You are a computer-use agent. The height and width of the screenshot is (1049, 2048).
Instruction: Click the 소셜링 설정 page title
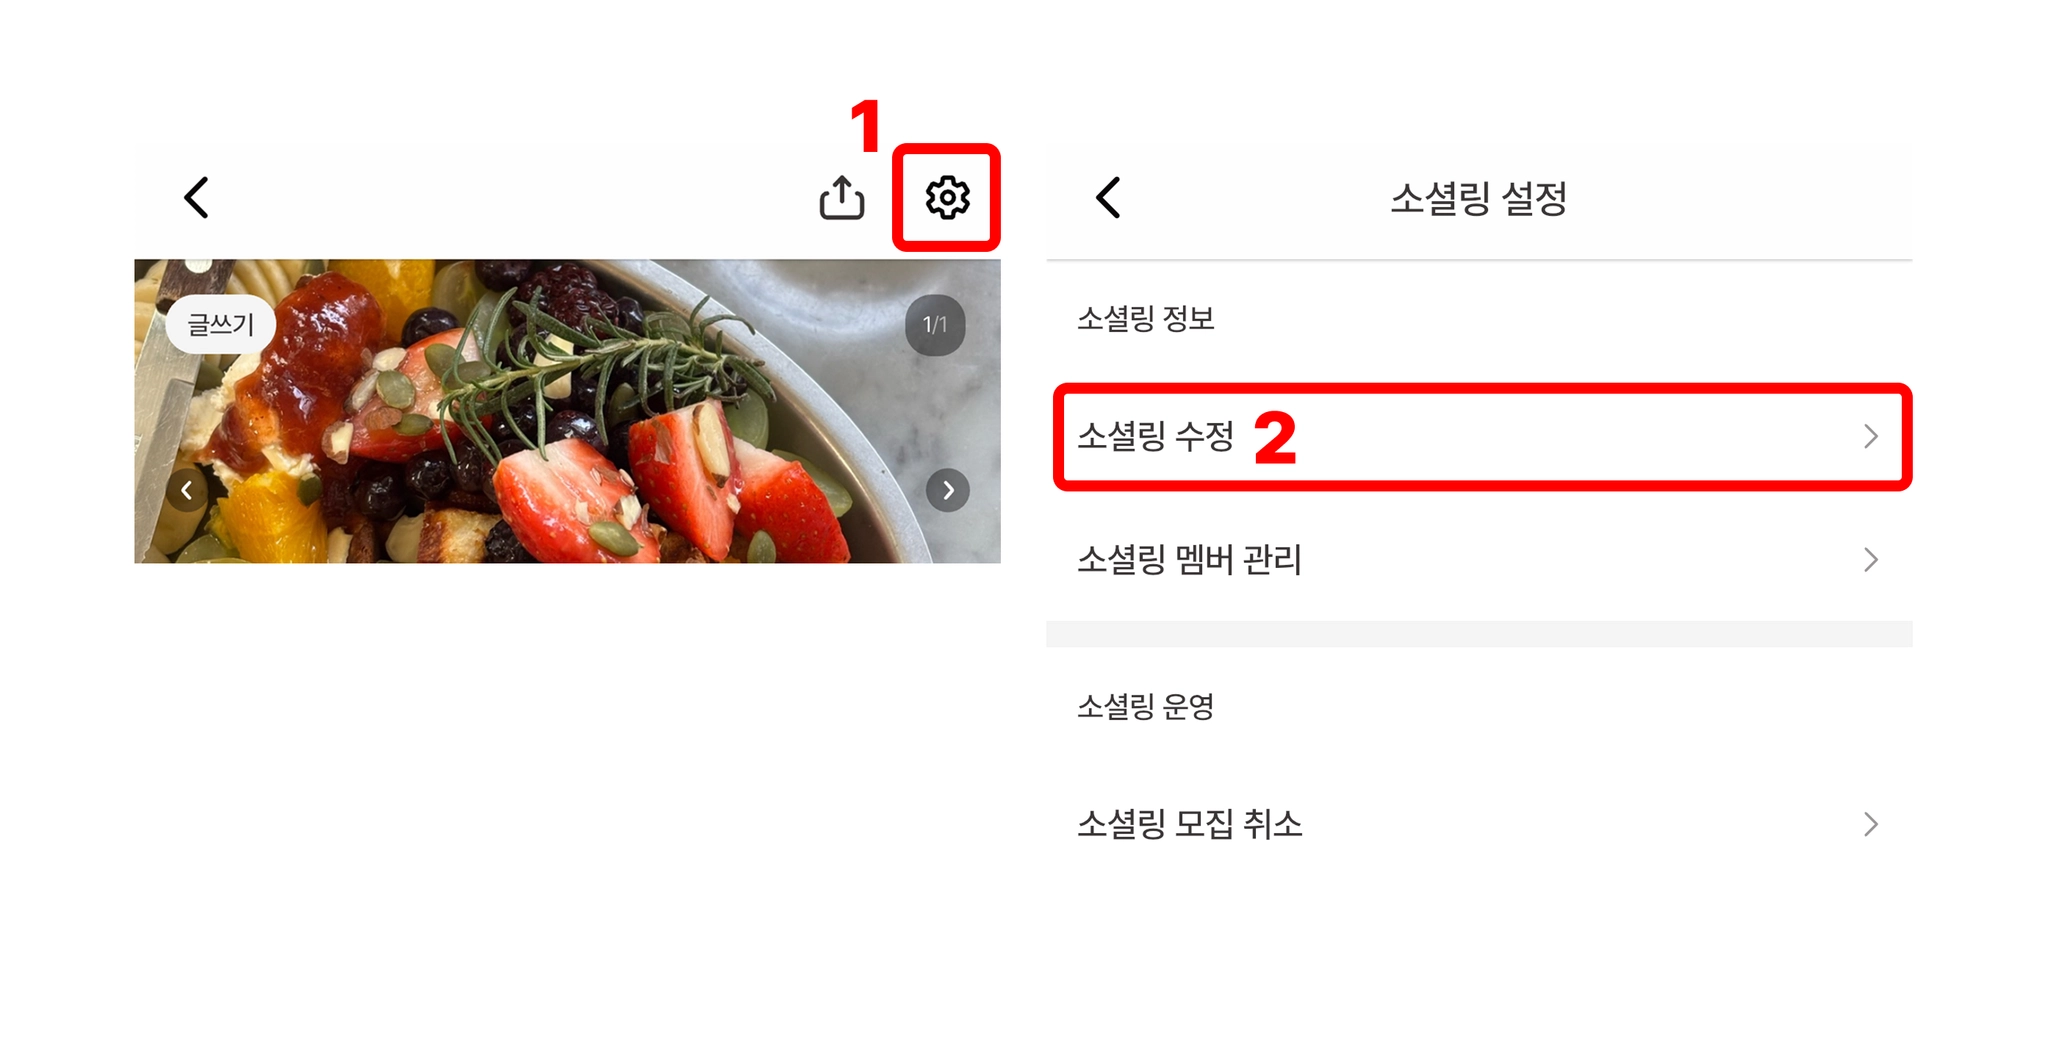coord(1479,198)
